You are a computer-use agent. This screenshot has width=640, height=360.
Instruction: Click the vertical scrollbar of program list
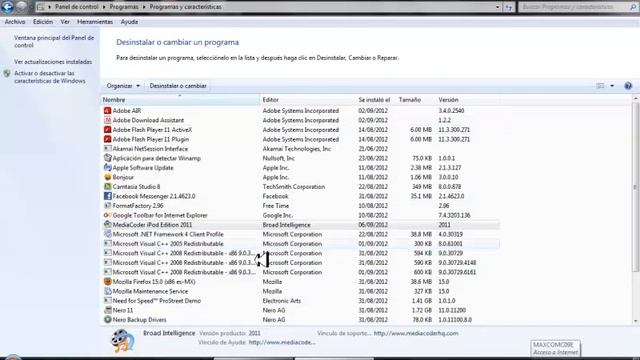click(636, 188)
